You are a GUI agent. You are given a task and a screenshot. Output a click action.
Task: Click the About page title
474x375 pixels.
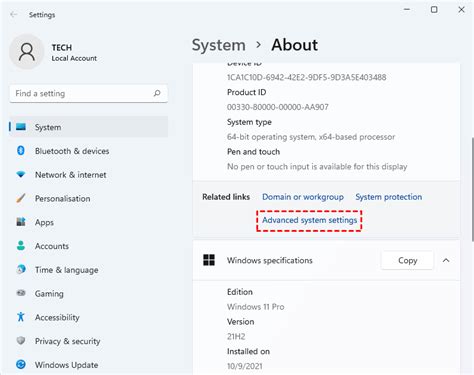295,45
